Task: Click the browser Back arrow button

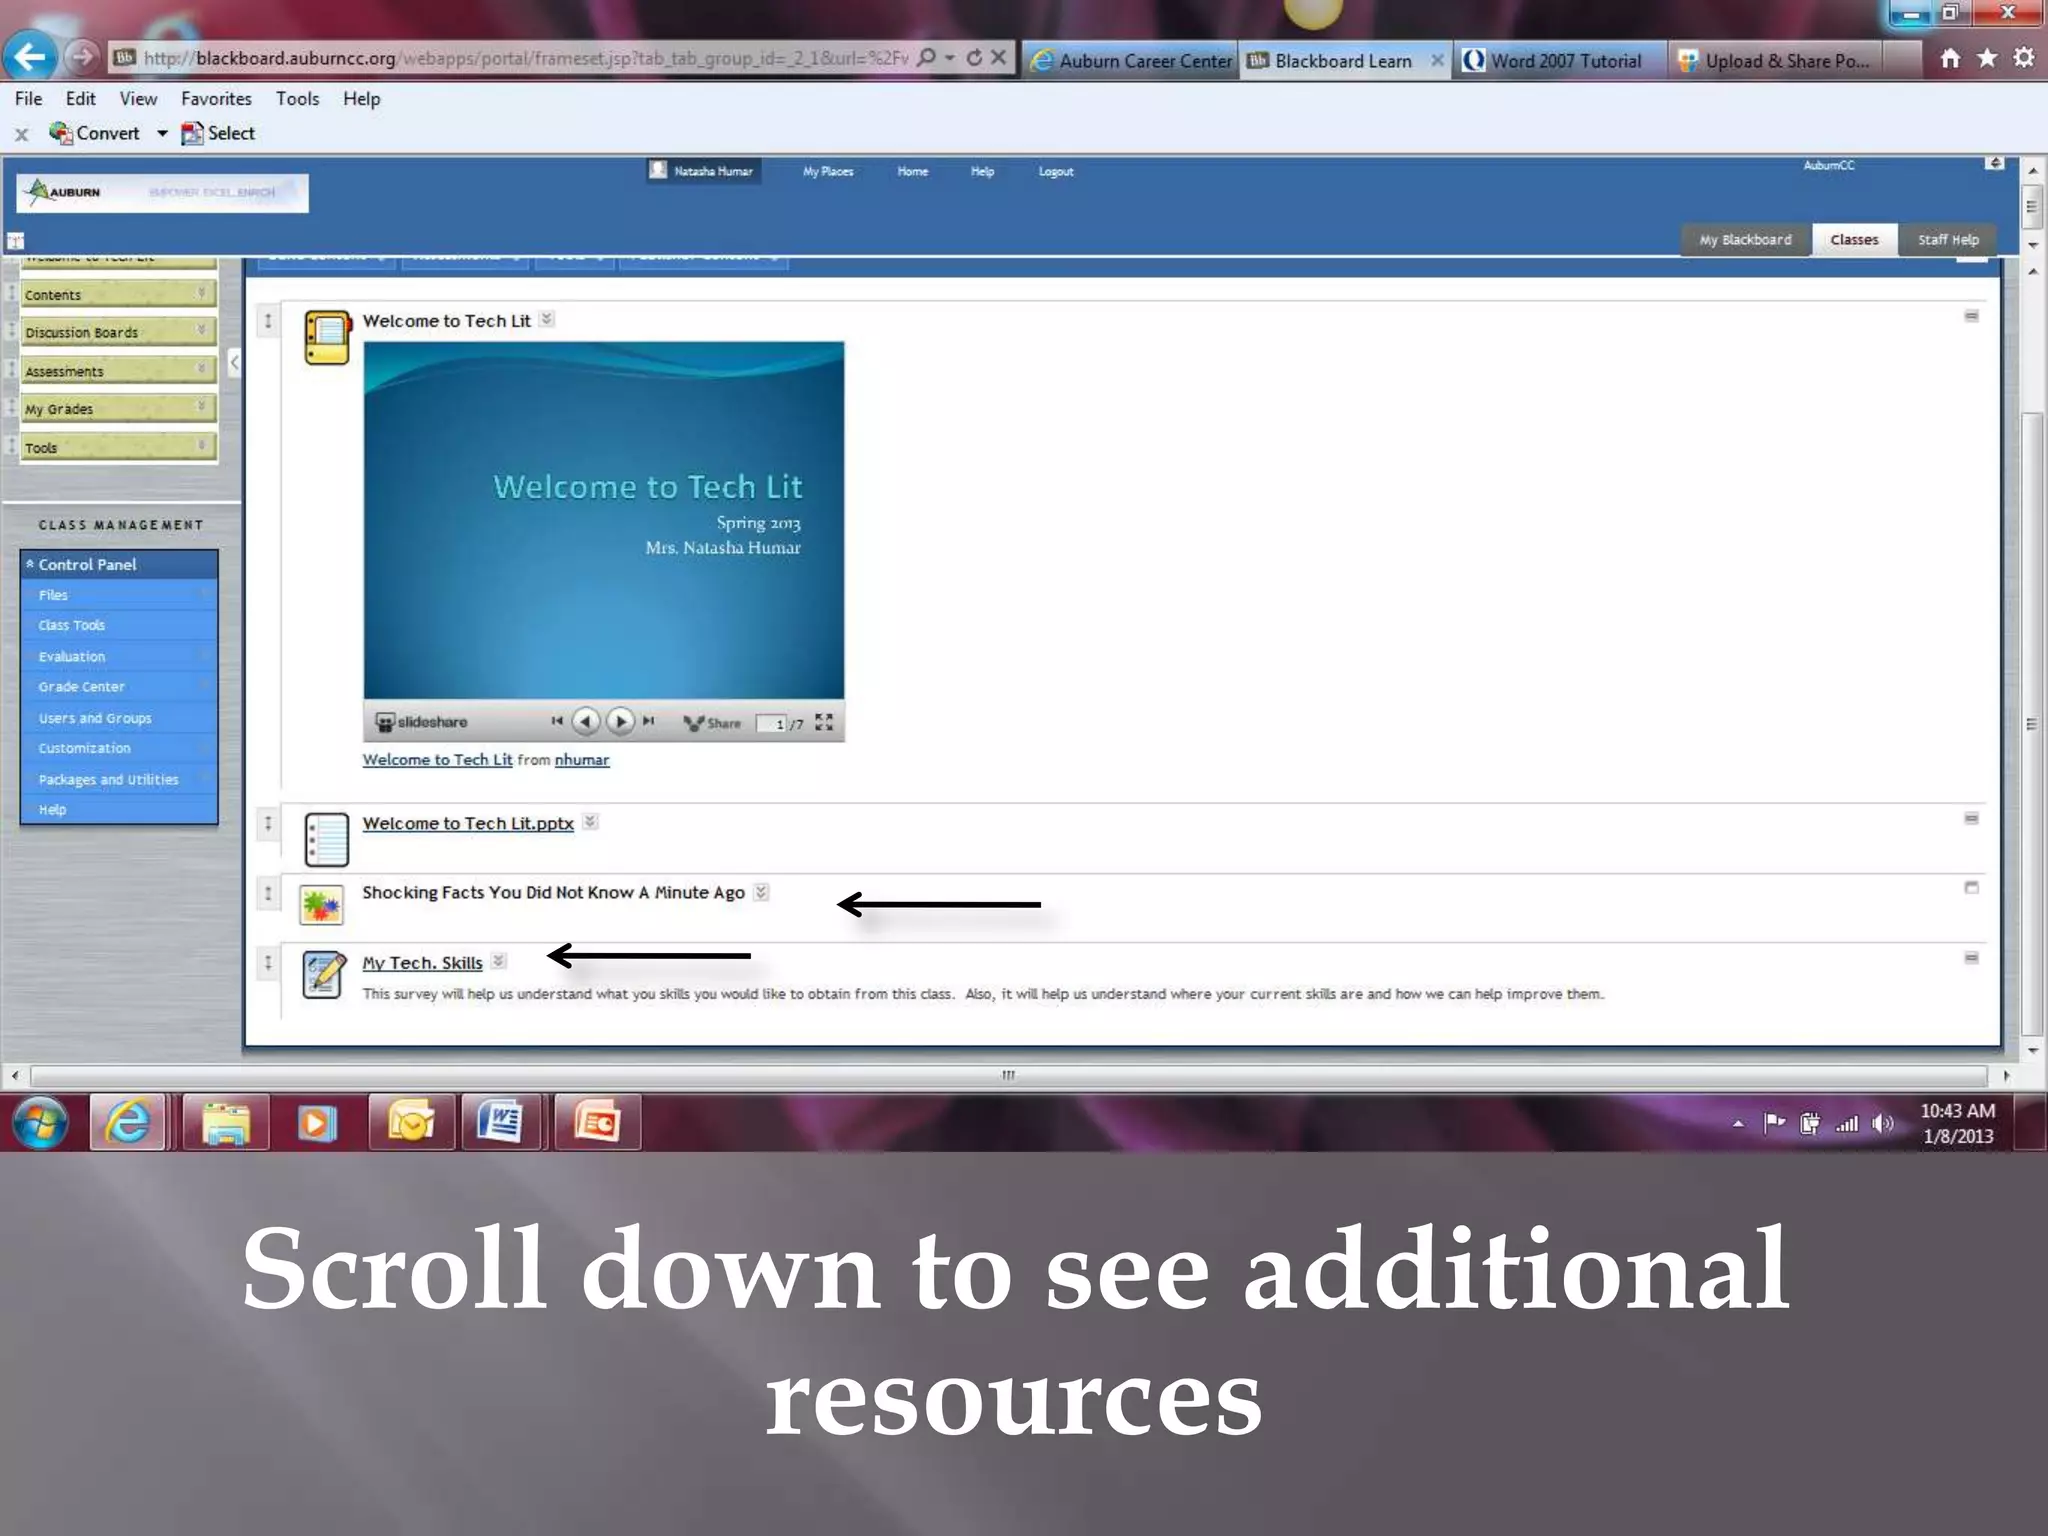Action: (30, 57)
